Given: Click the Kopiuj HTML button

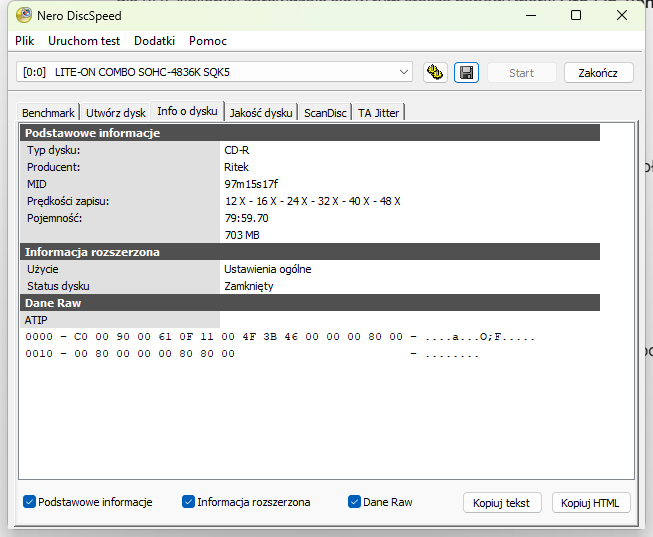Looking at the screenshot, I should 591,503.
